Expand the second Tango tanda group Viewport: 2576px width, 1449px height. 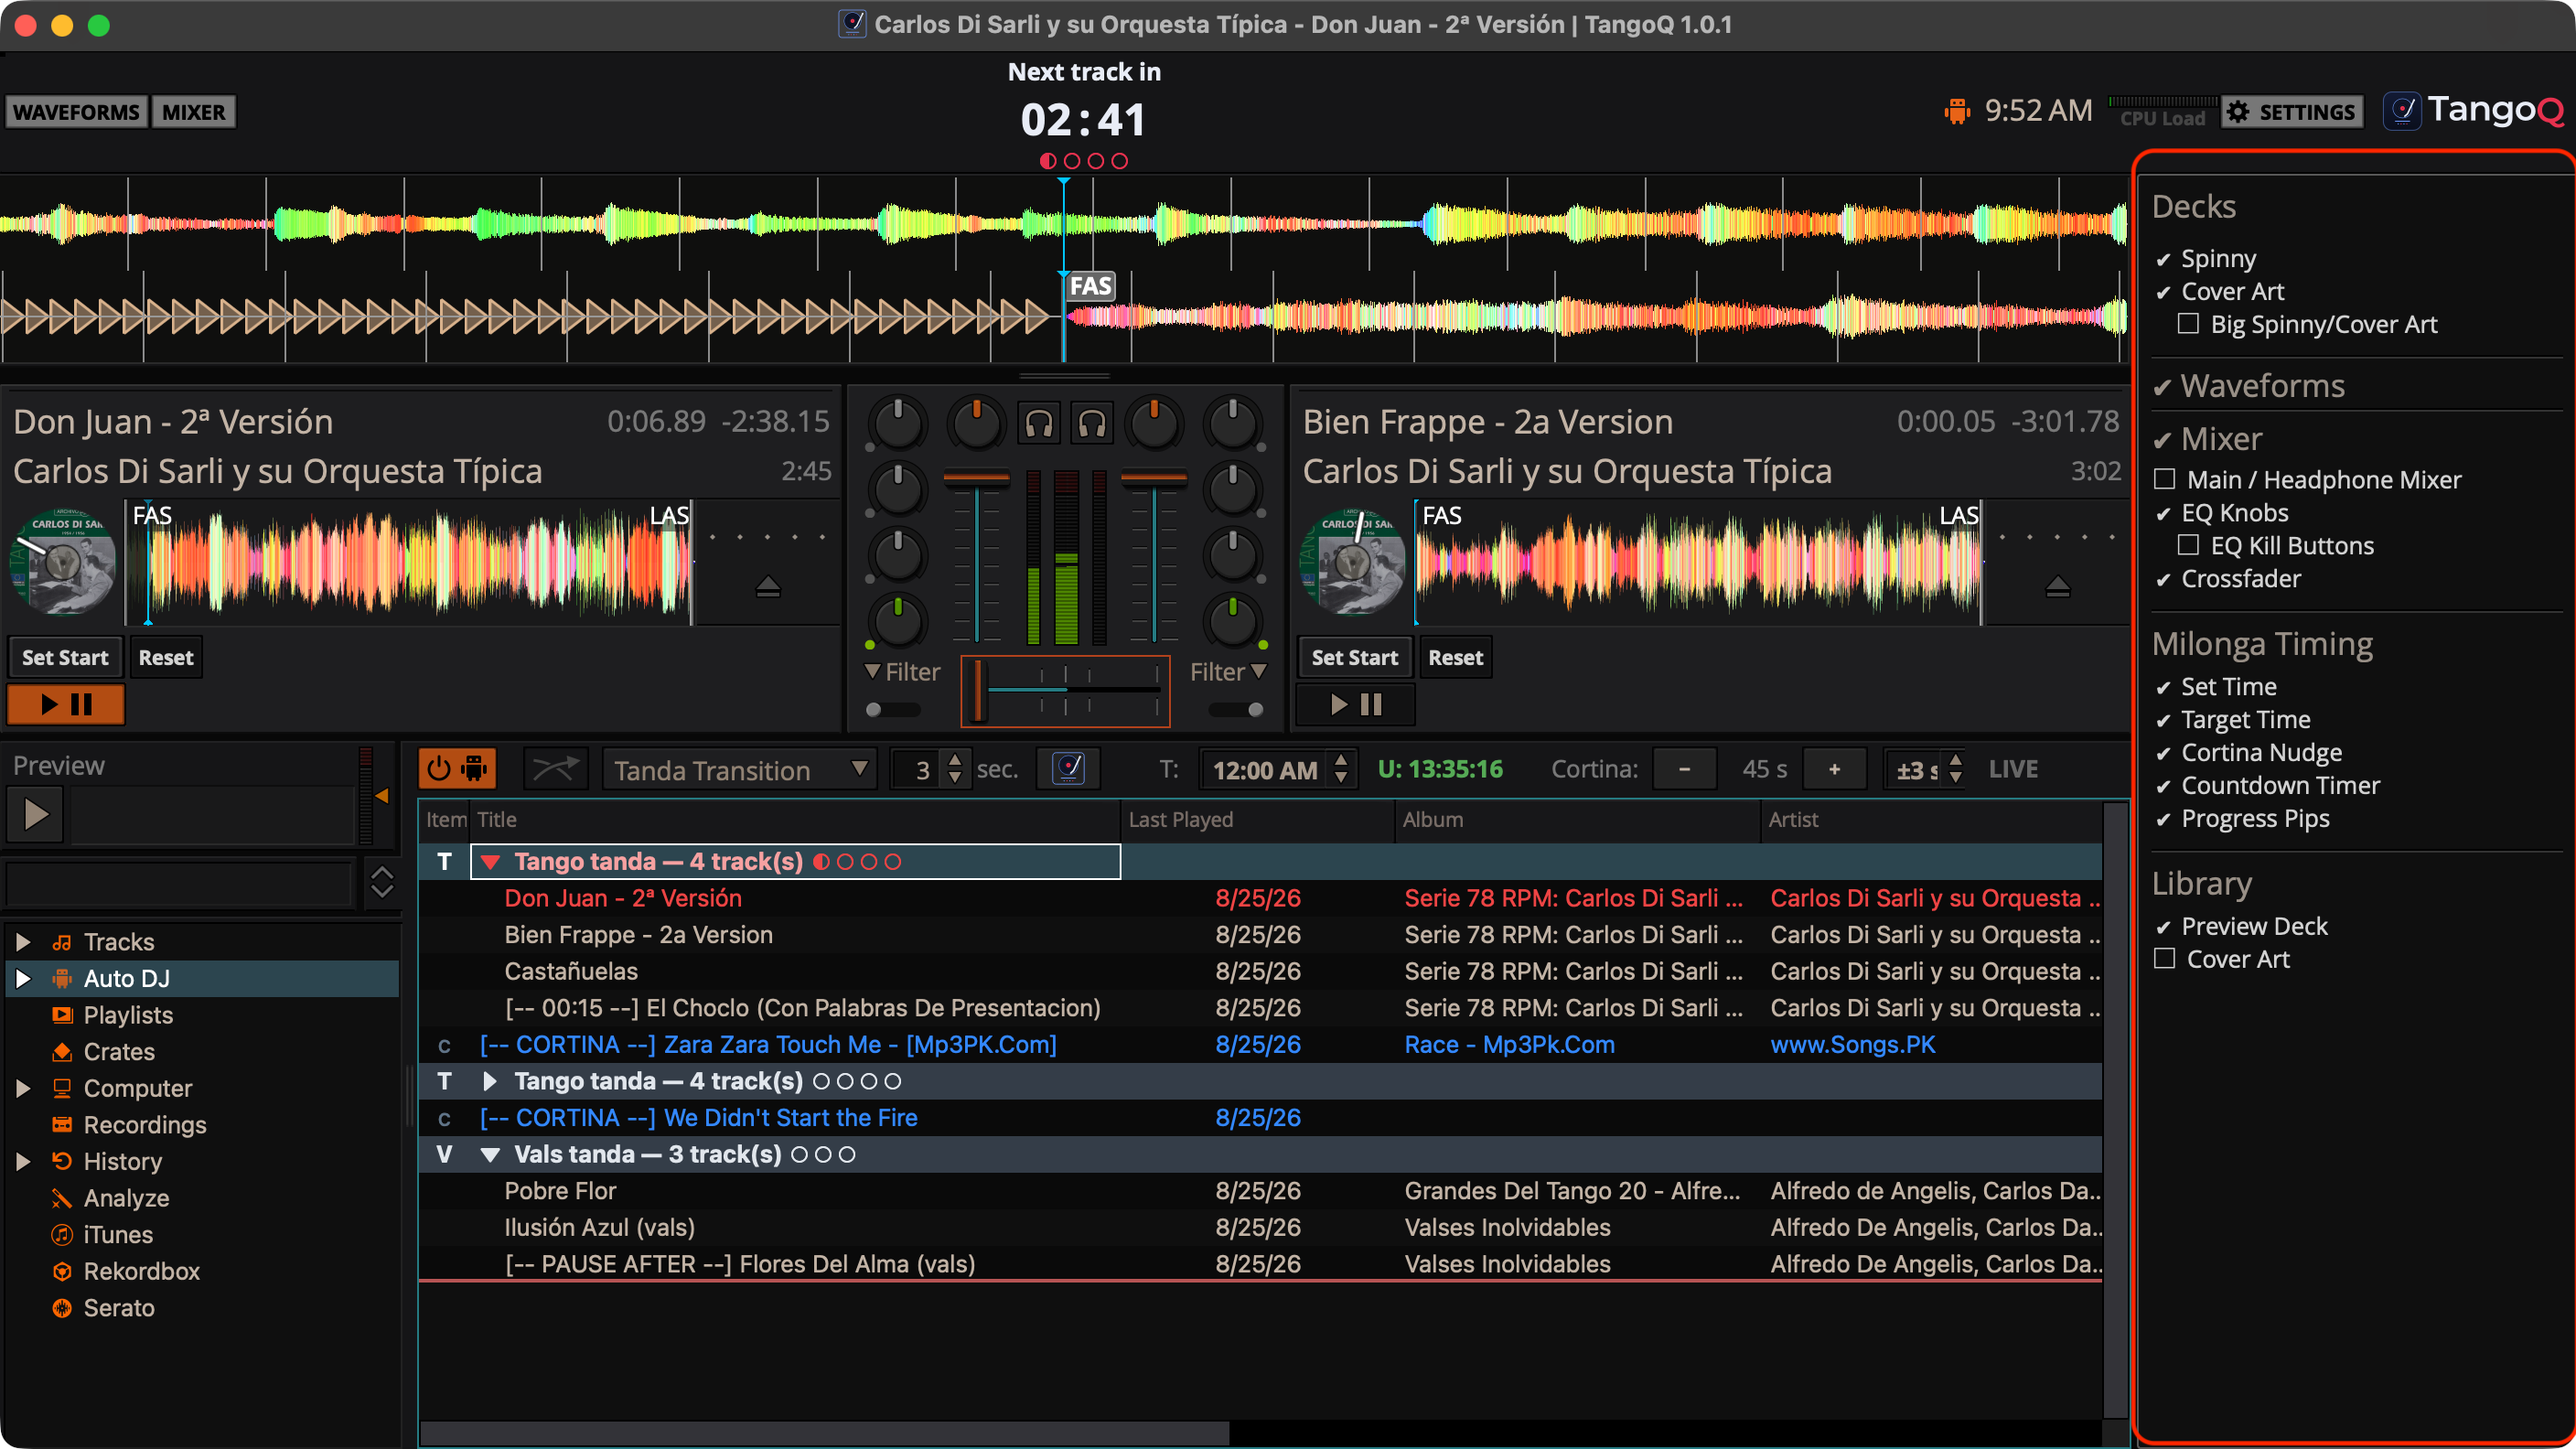490,1080
